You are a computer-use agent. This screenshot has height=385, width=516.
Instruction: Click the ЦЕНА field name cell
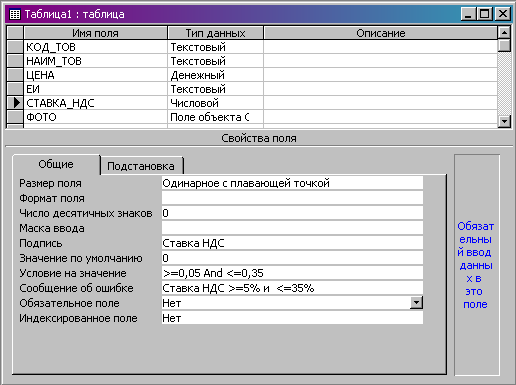[95, 75]
